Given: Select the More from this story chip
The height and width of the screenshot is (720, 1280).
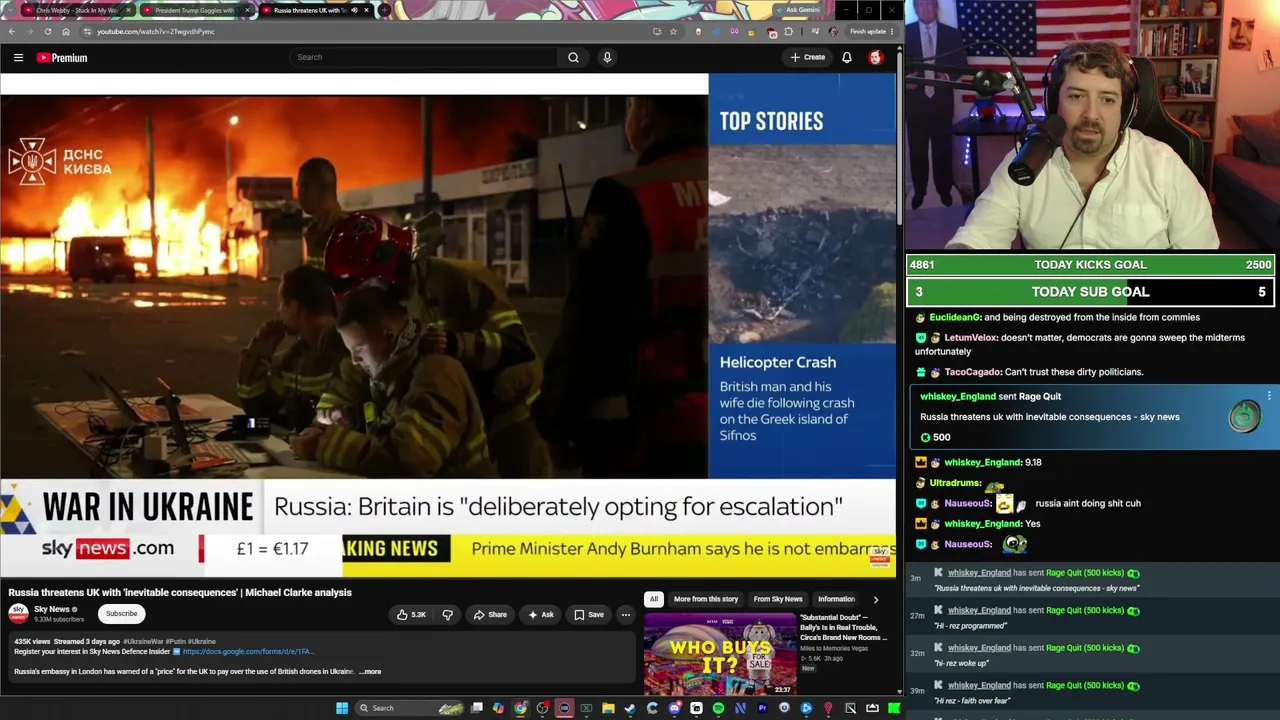Looking at the screenshot, I should pyautogui.click(x=706, y=599).
